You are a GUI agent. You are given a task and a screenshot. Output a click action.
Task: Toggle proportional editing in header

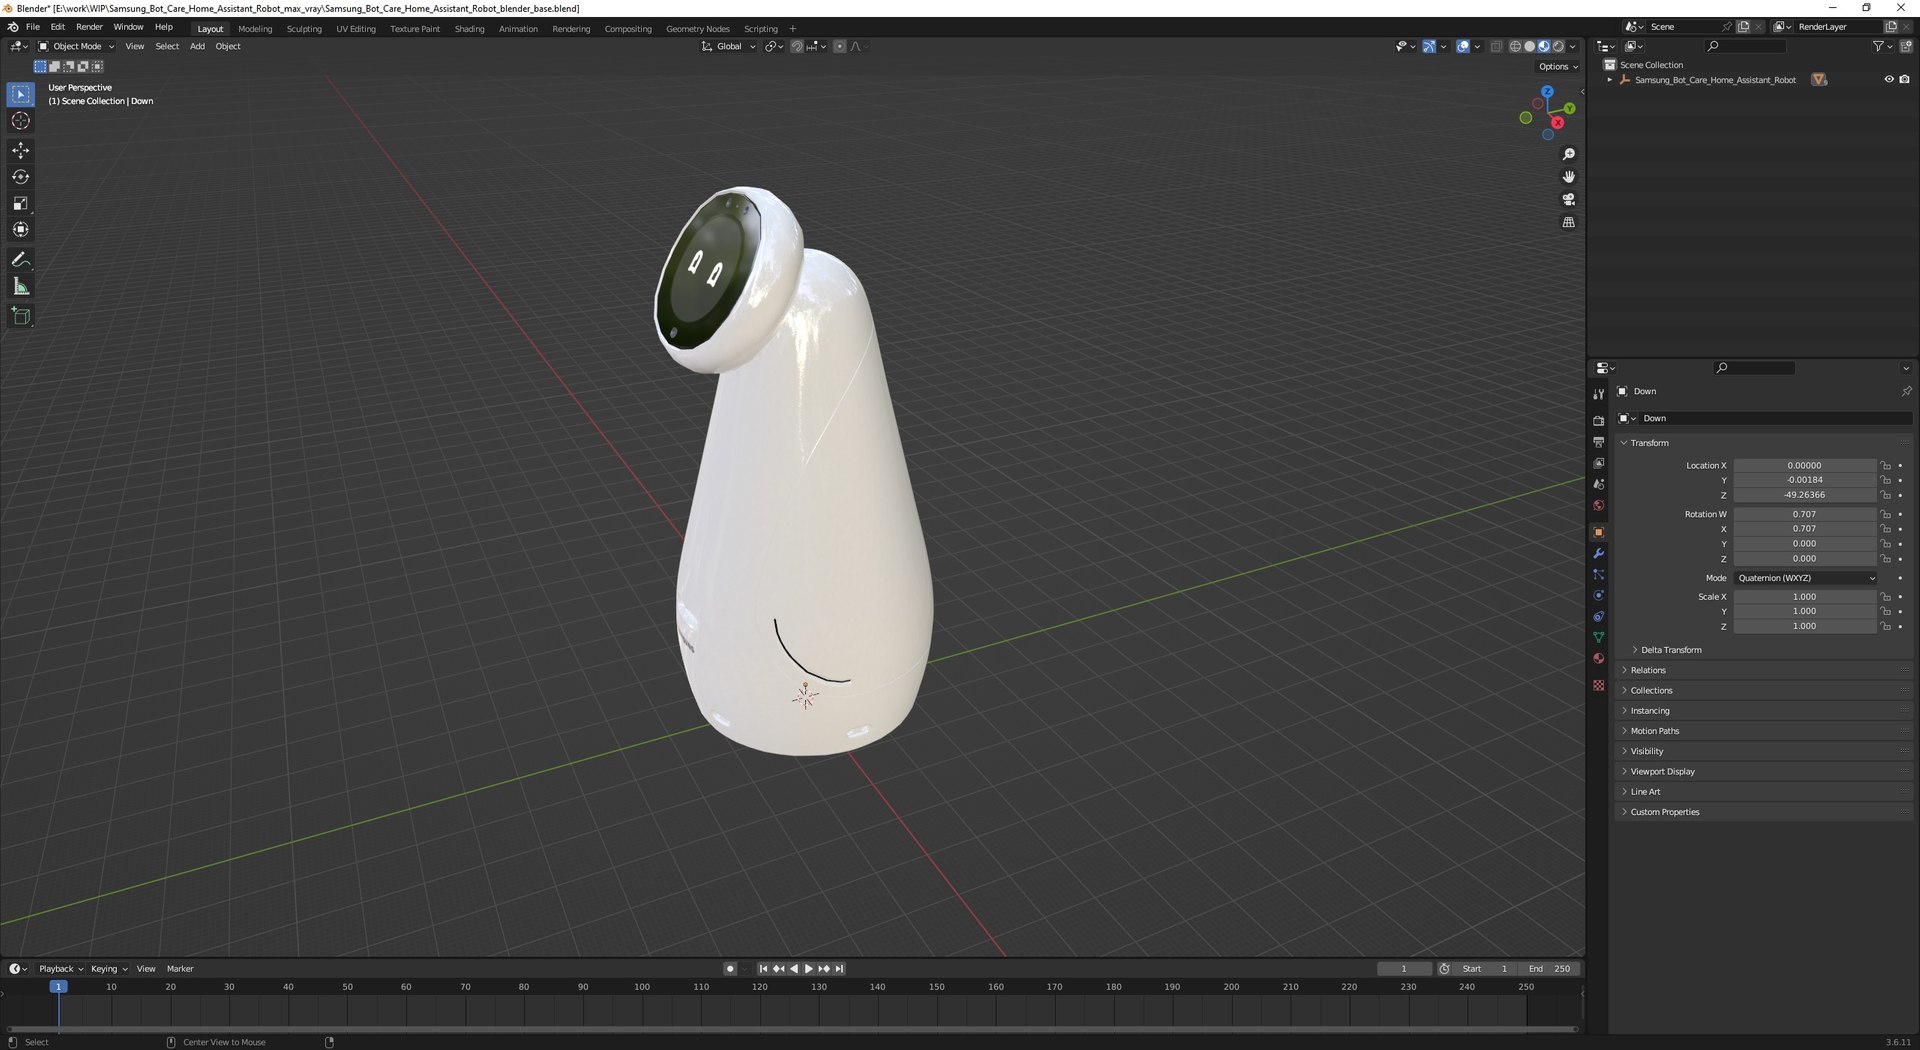point(840,47)
